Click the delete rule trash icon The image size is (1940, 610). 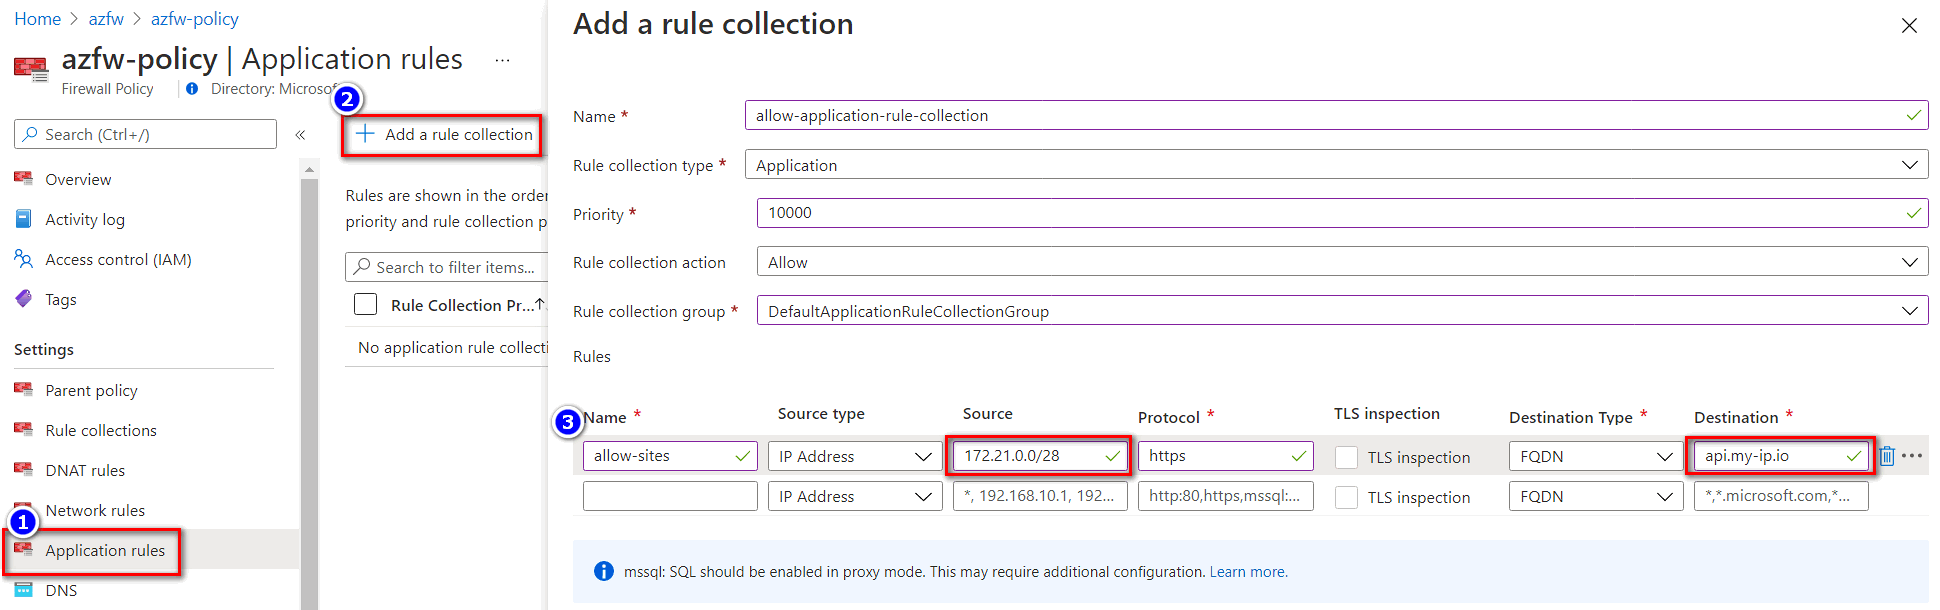[x=1887, y=456]
